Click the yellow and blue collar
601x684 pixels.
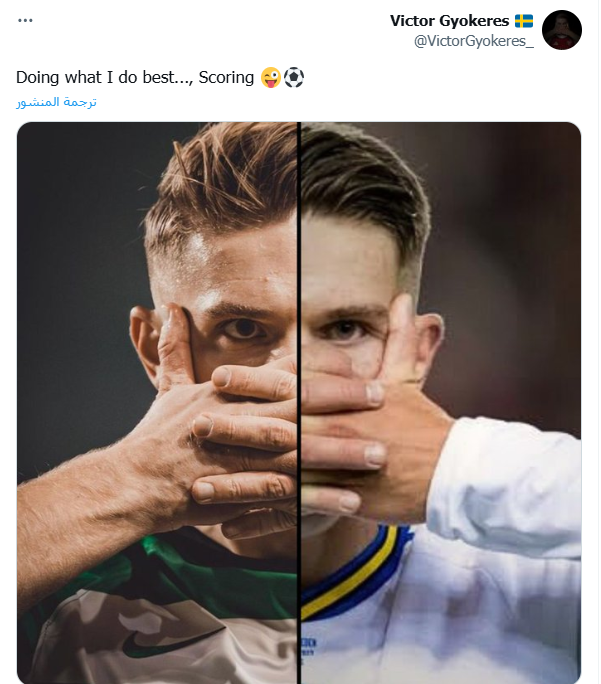(350, 575)
